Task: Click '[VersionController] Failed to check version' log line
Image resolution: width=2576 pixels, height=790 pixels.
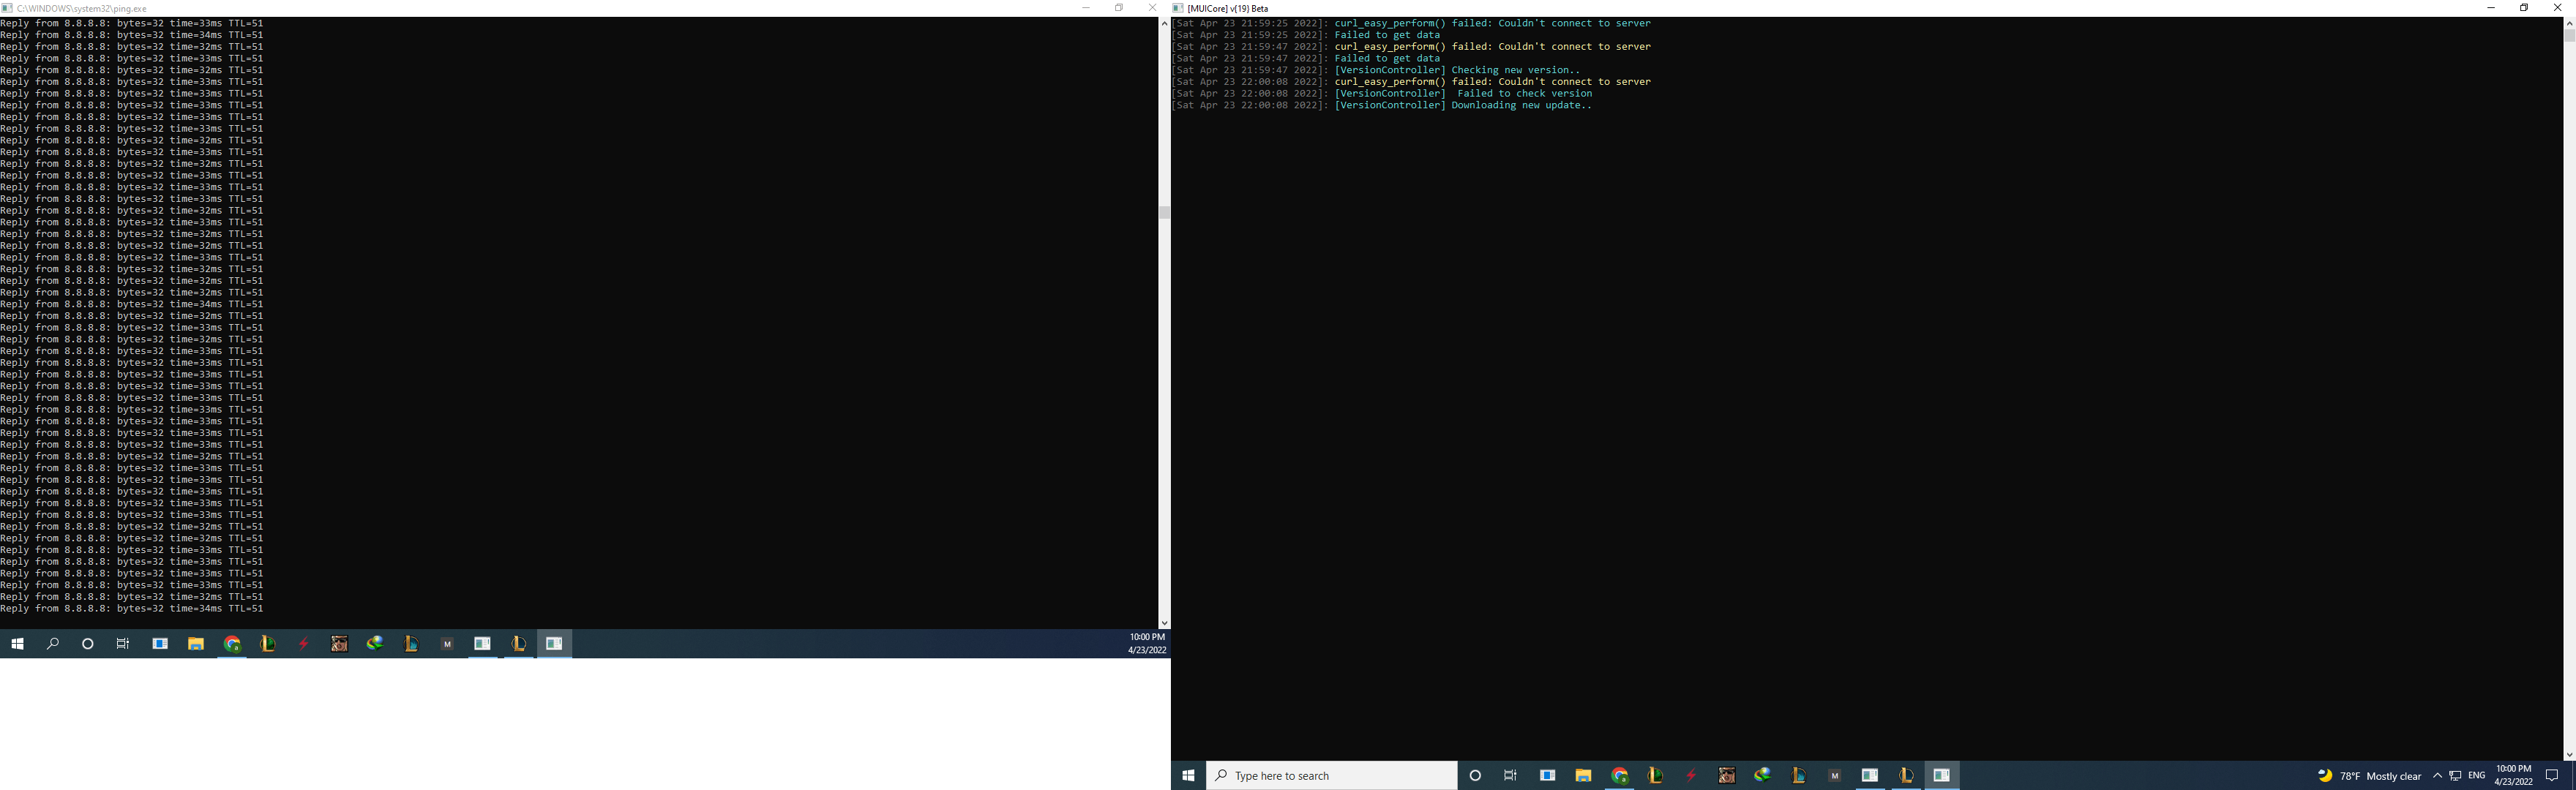Action: [x=1464, y=93]
